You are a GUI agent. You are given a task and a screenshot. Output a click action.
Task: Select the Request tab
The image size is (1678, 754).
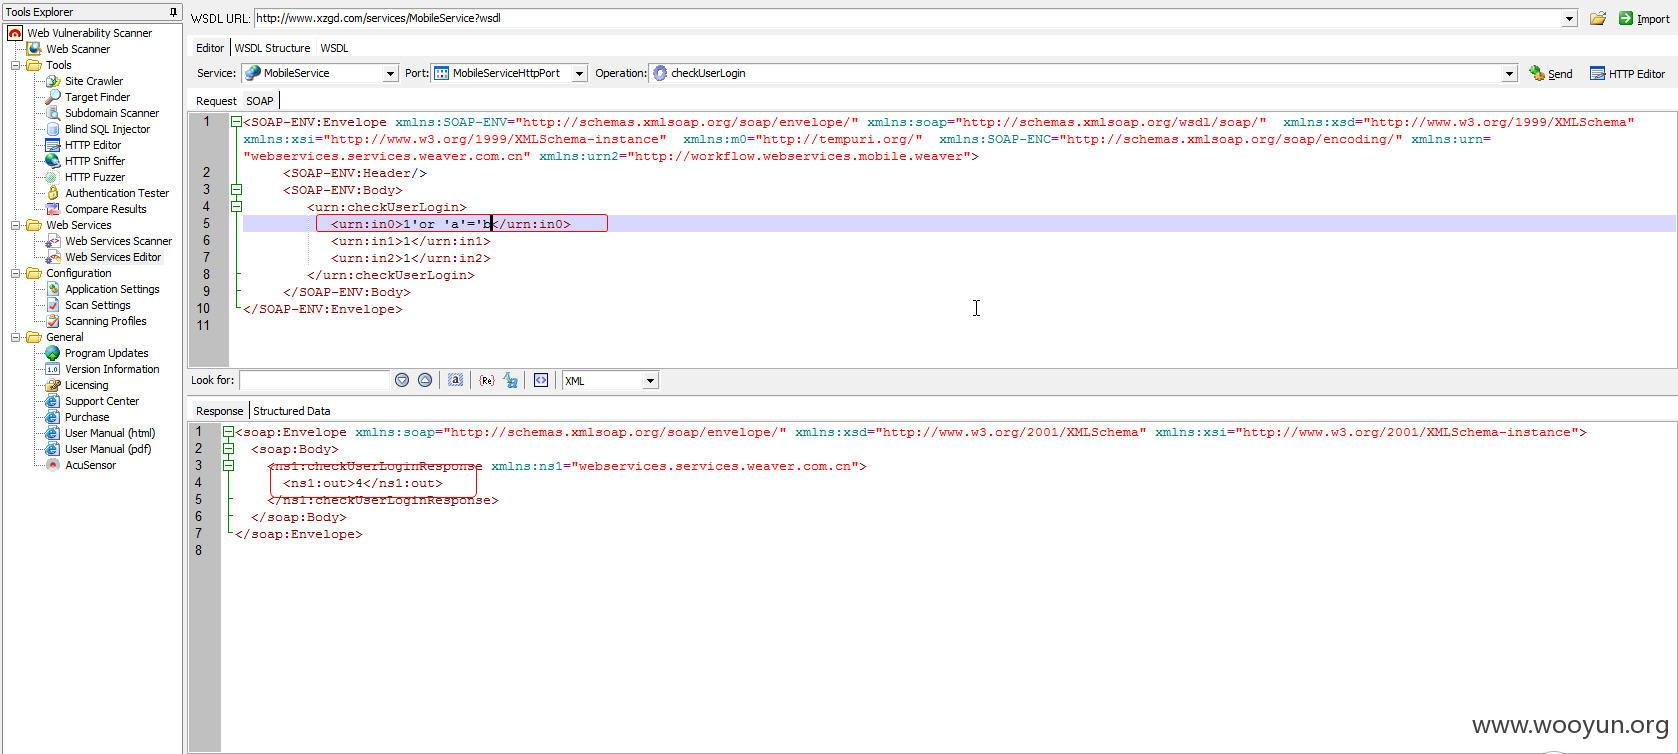[216, 101]
